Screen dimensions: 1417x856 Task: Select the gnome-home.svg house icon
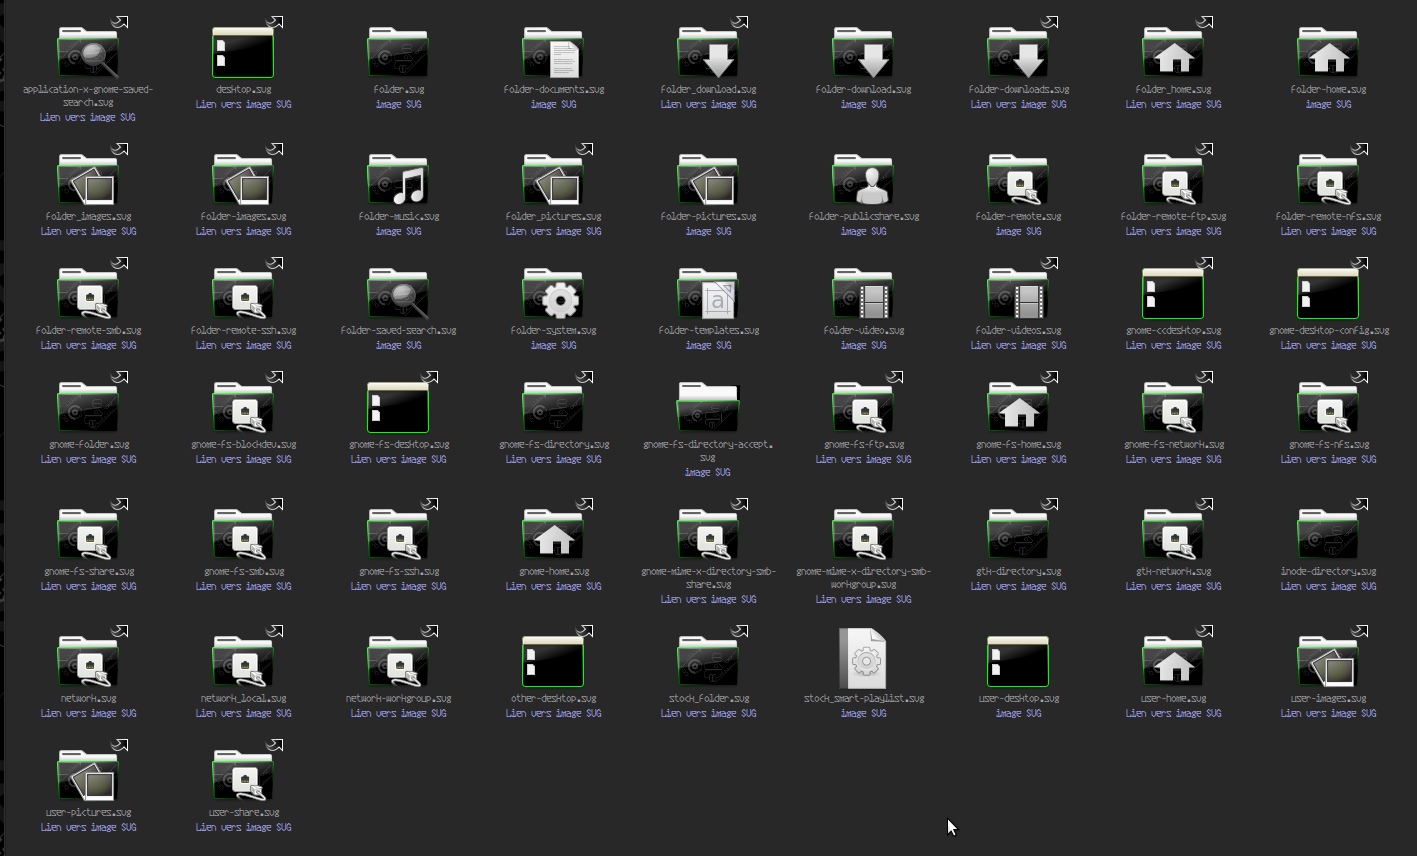coord(553,534)
